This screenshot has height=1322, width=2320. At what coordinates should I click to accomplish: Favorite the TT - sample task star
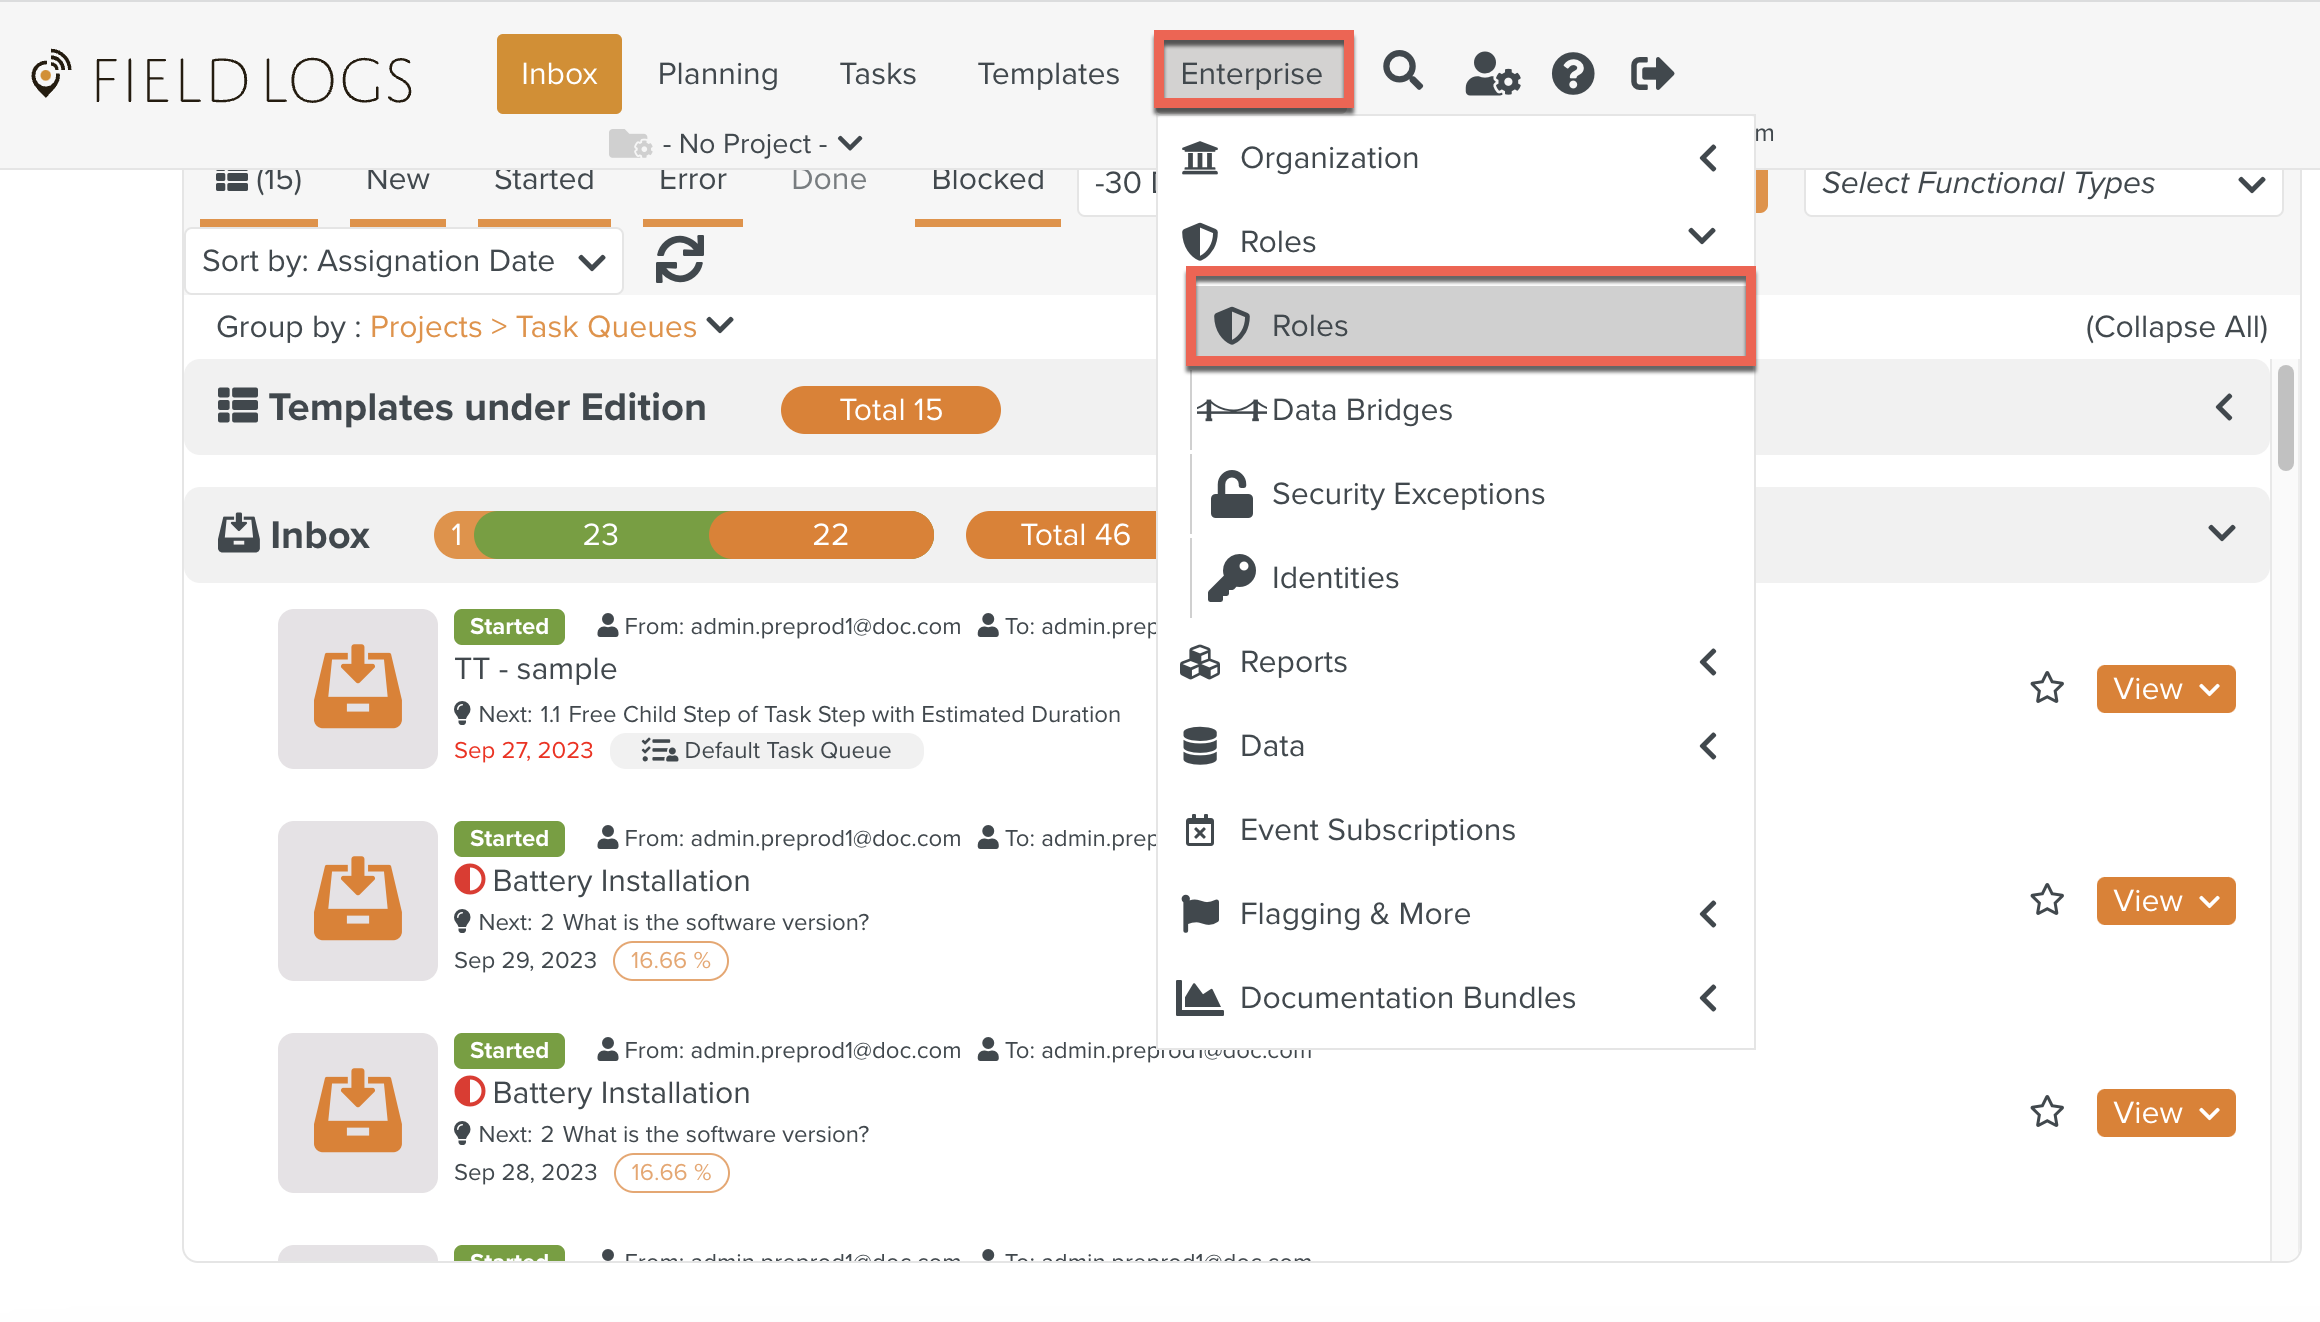tap(2047, 689)
